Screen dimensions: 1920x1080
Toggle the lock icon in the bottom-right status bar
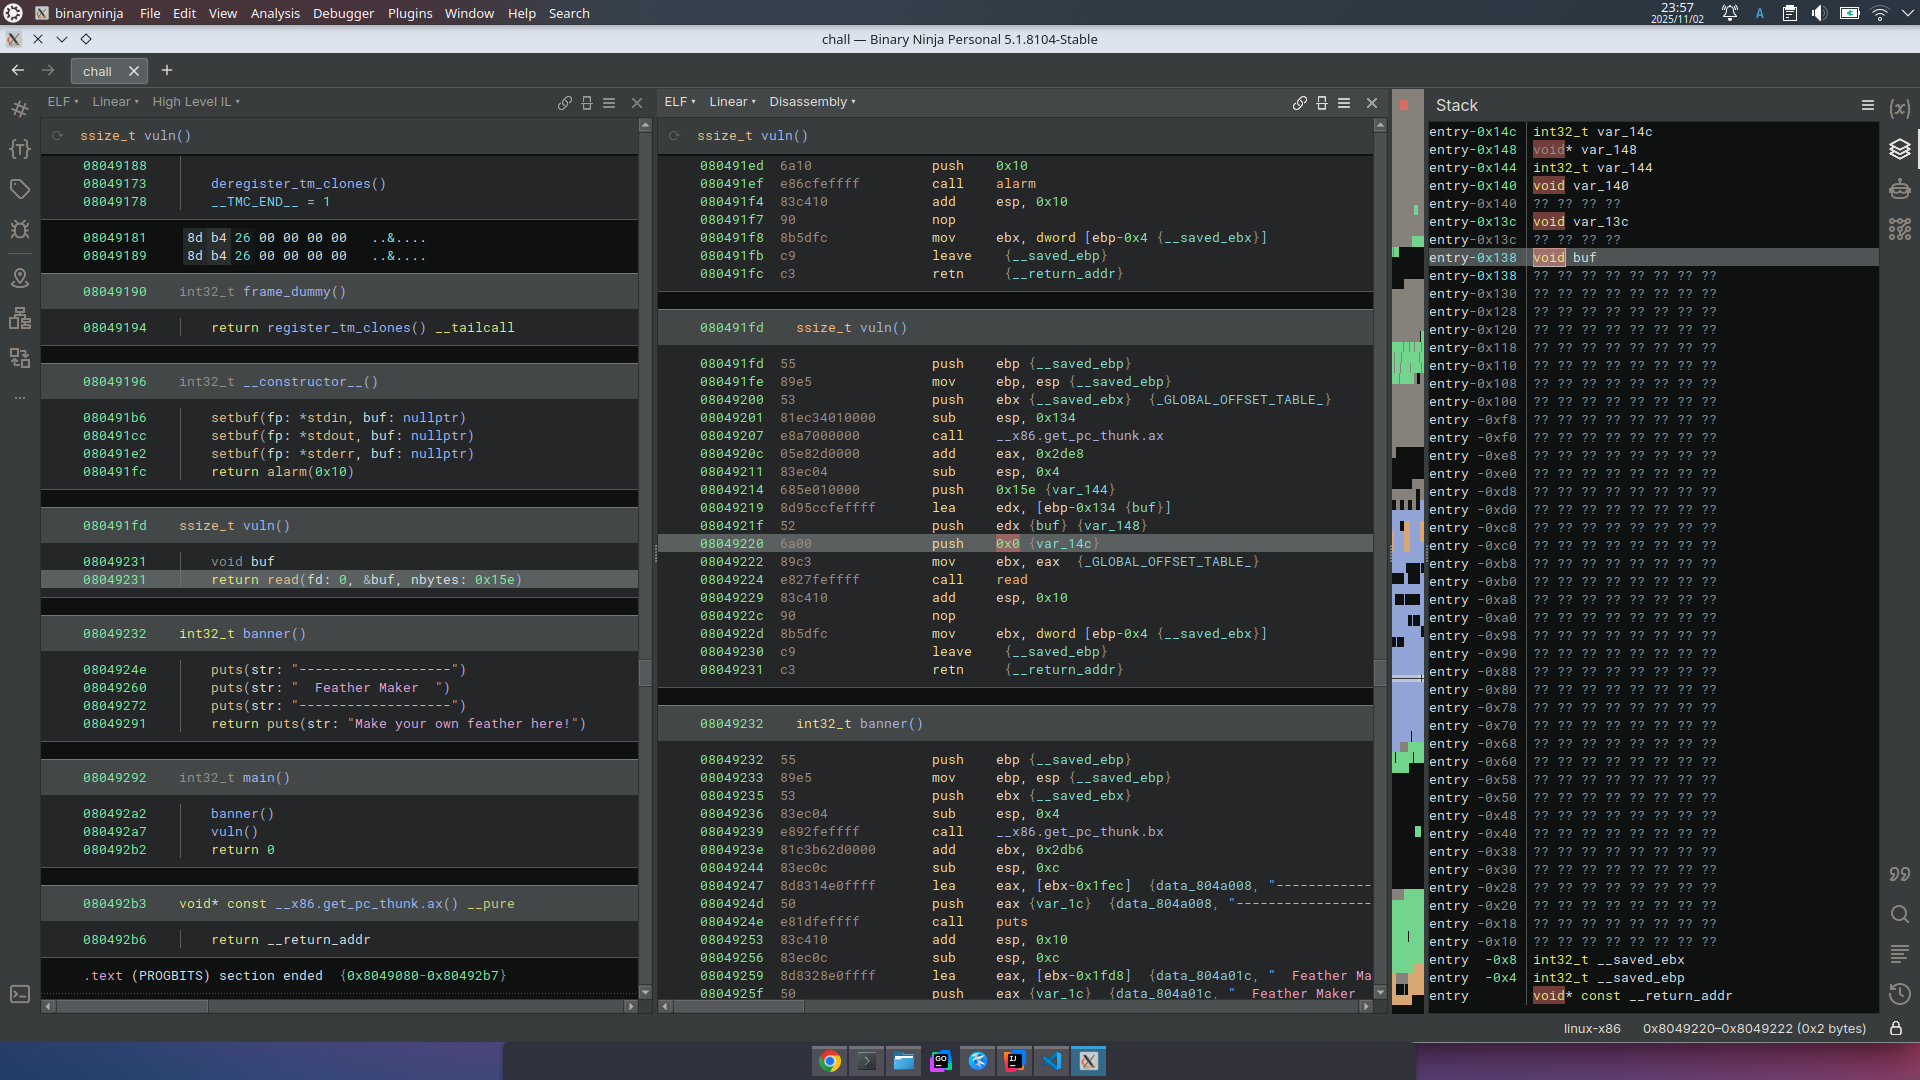pos(1896,1028)
